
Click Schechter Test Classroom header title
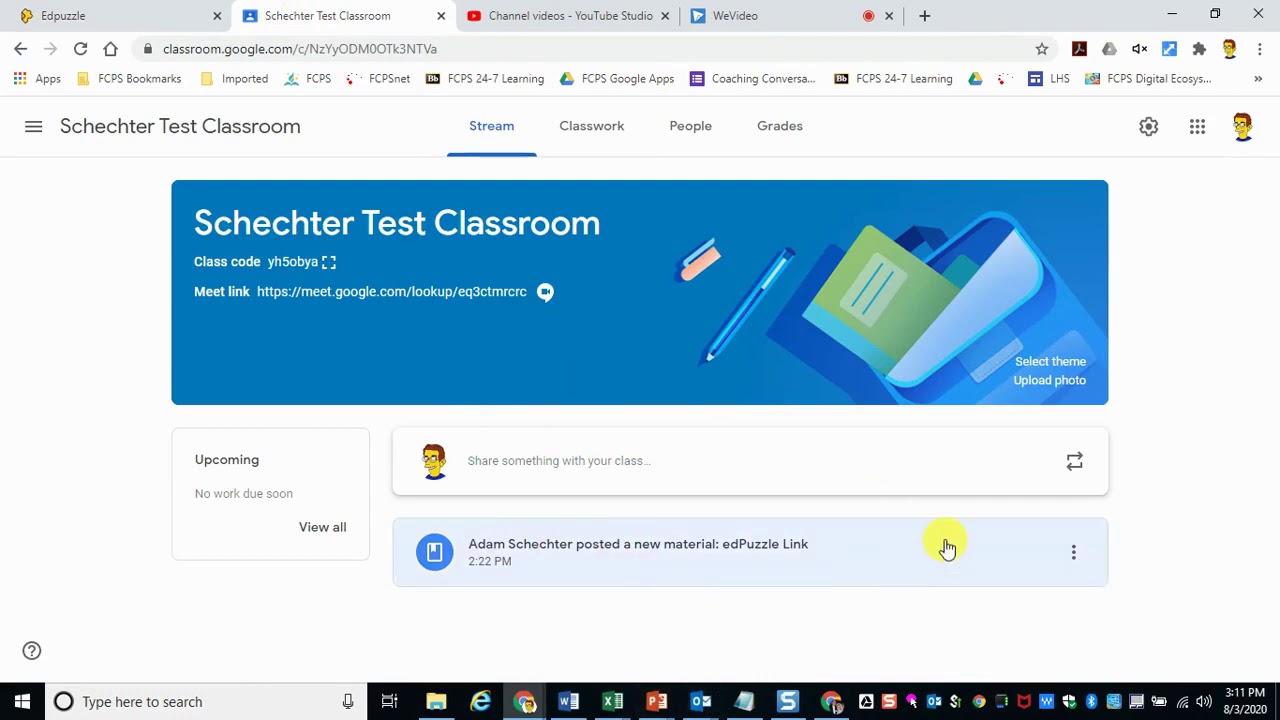point(180,126)
